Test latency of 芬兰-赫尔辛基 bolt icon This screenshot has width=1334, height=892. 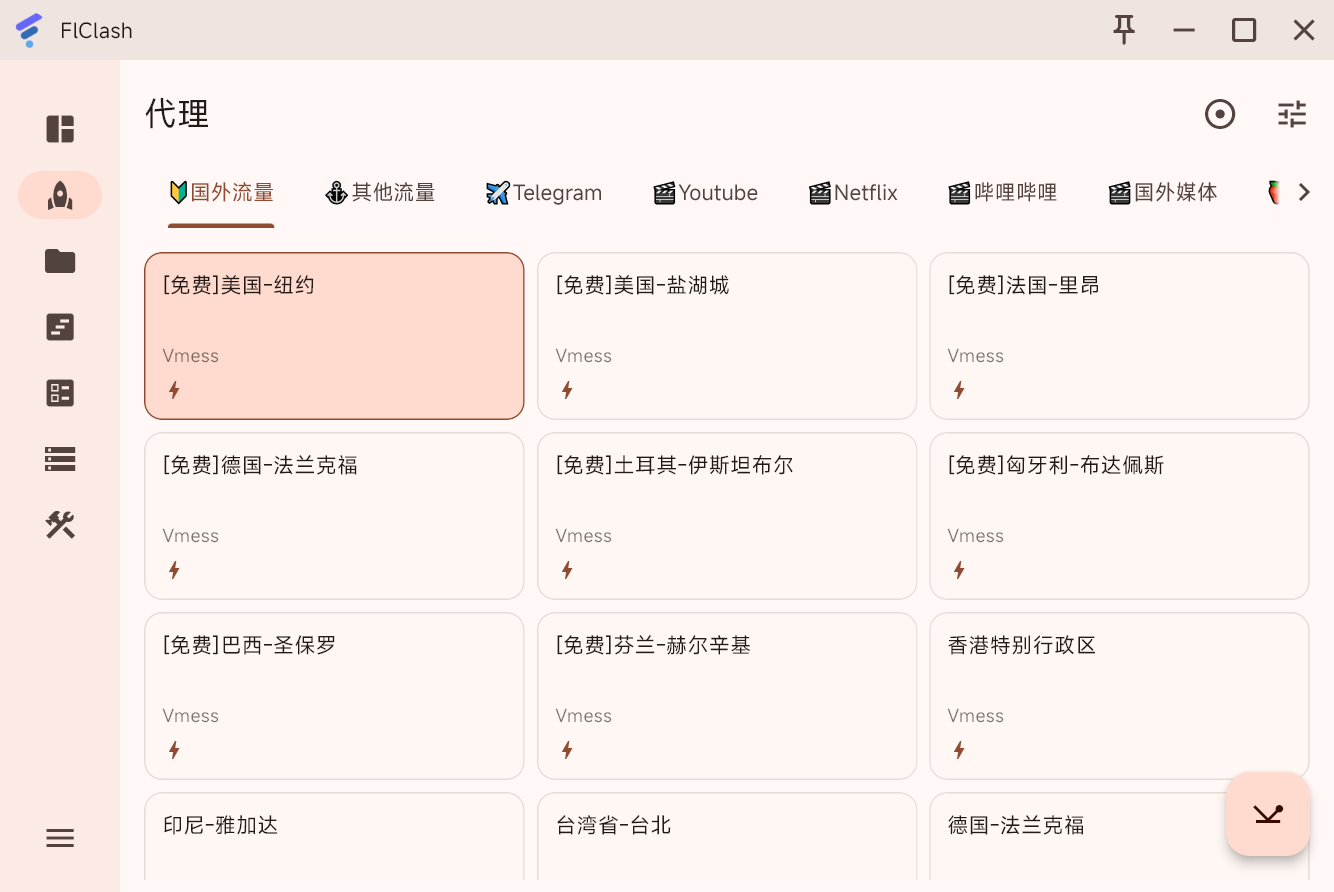click(567, 750)
